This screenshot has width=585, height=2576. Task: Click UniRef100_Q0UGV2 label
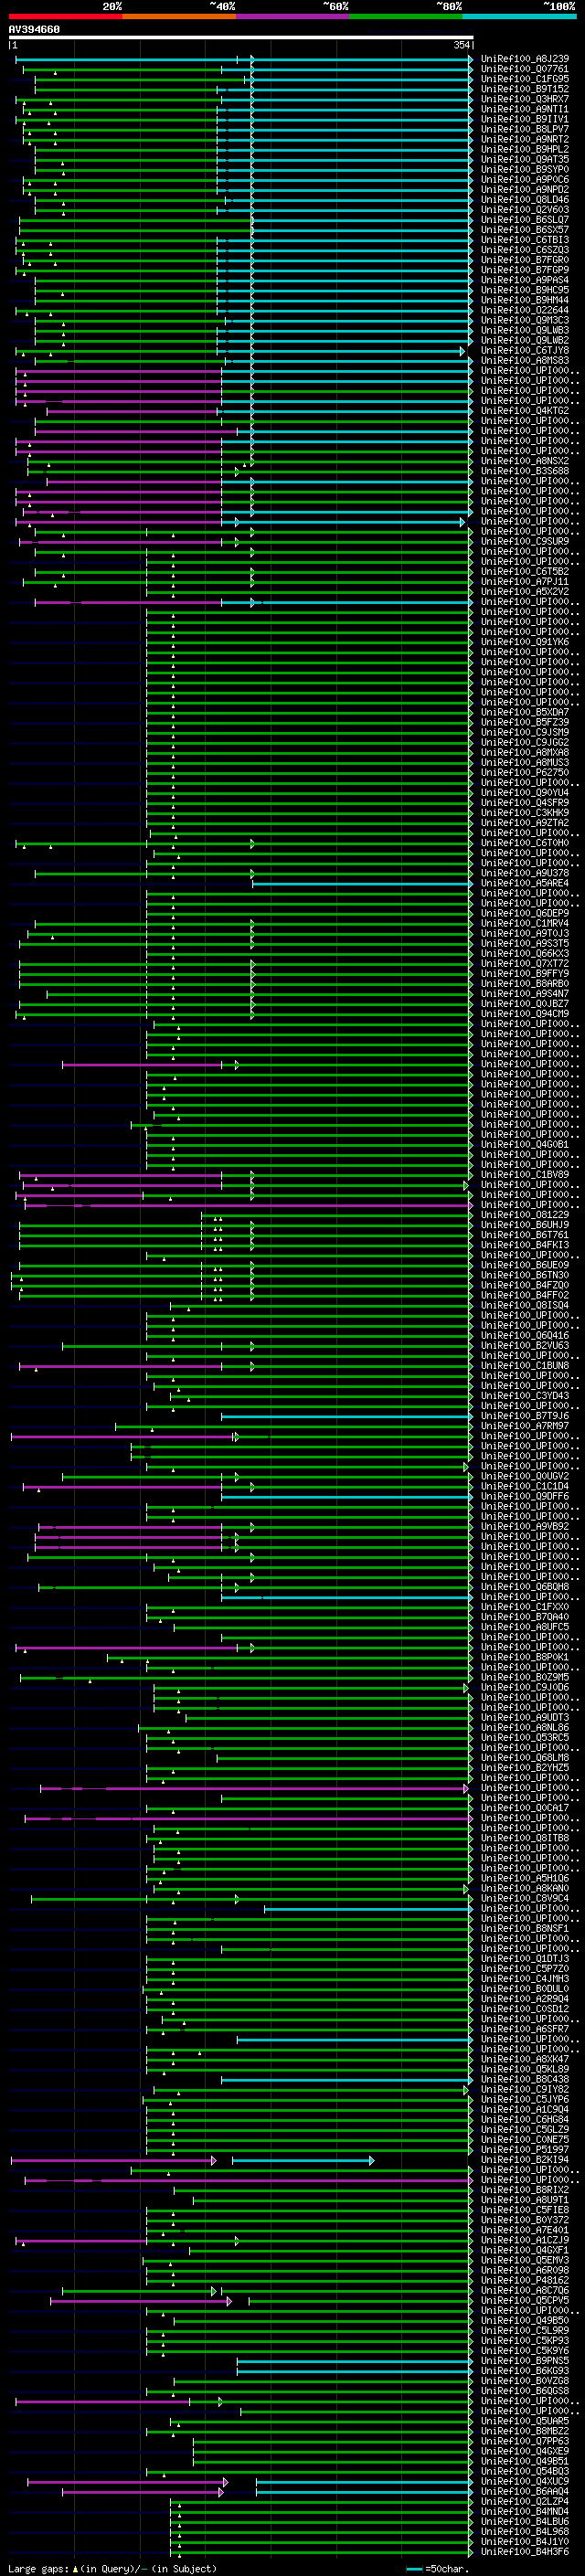coord(525,1477)
